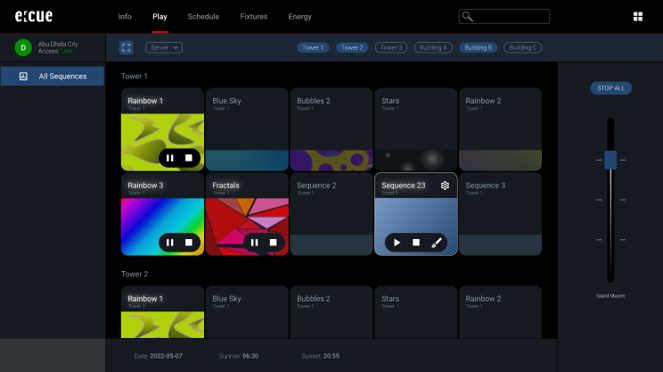Stop the Rainbow 3 sequence
Screen dimensions: 663x372
(x=189, y=243)
